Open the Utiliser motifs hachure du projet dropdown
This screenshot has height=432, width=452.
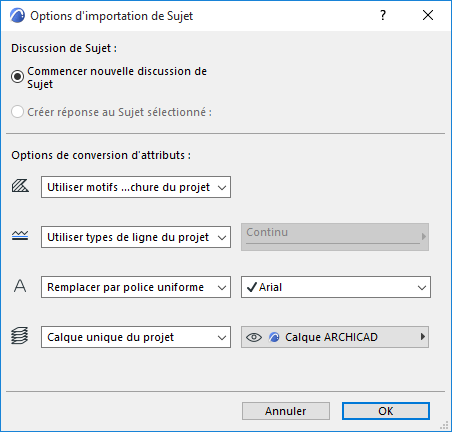point(136,187)
